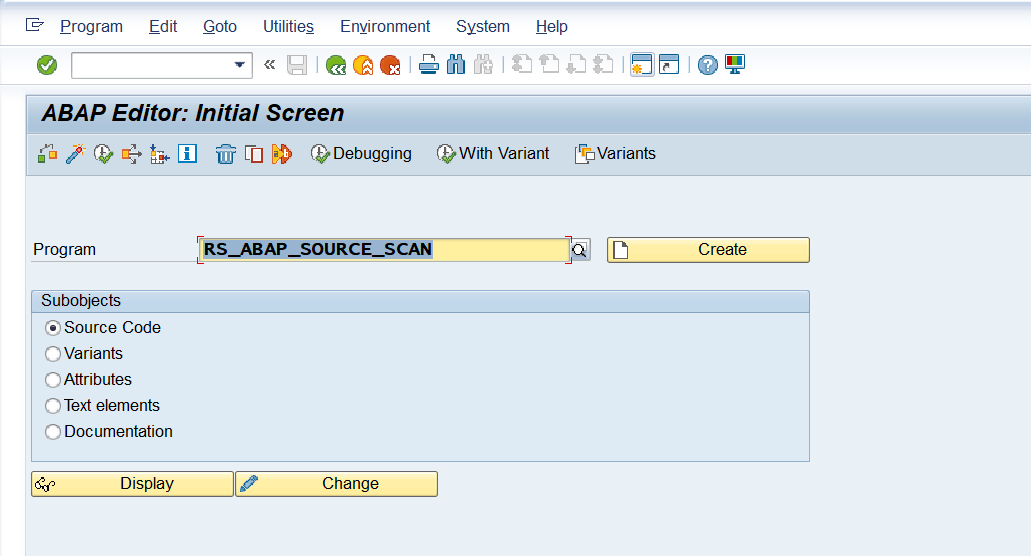Viewport: 1031px width, 556px height.
Task: Open the Help menu
Action: pyautogui.click(x=551, y=26)
